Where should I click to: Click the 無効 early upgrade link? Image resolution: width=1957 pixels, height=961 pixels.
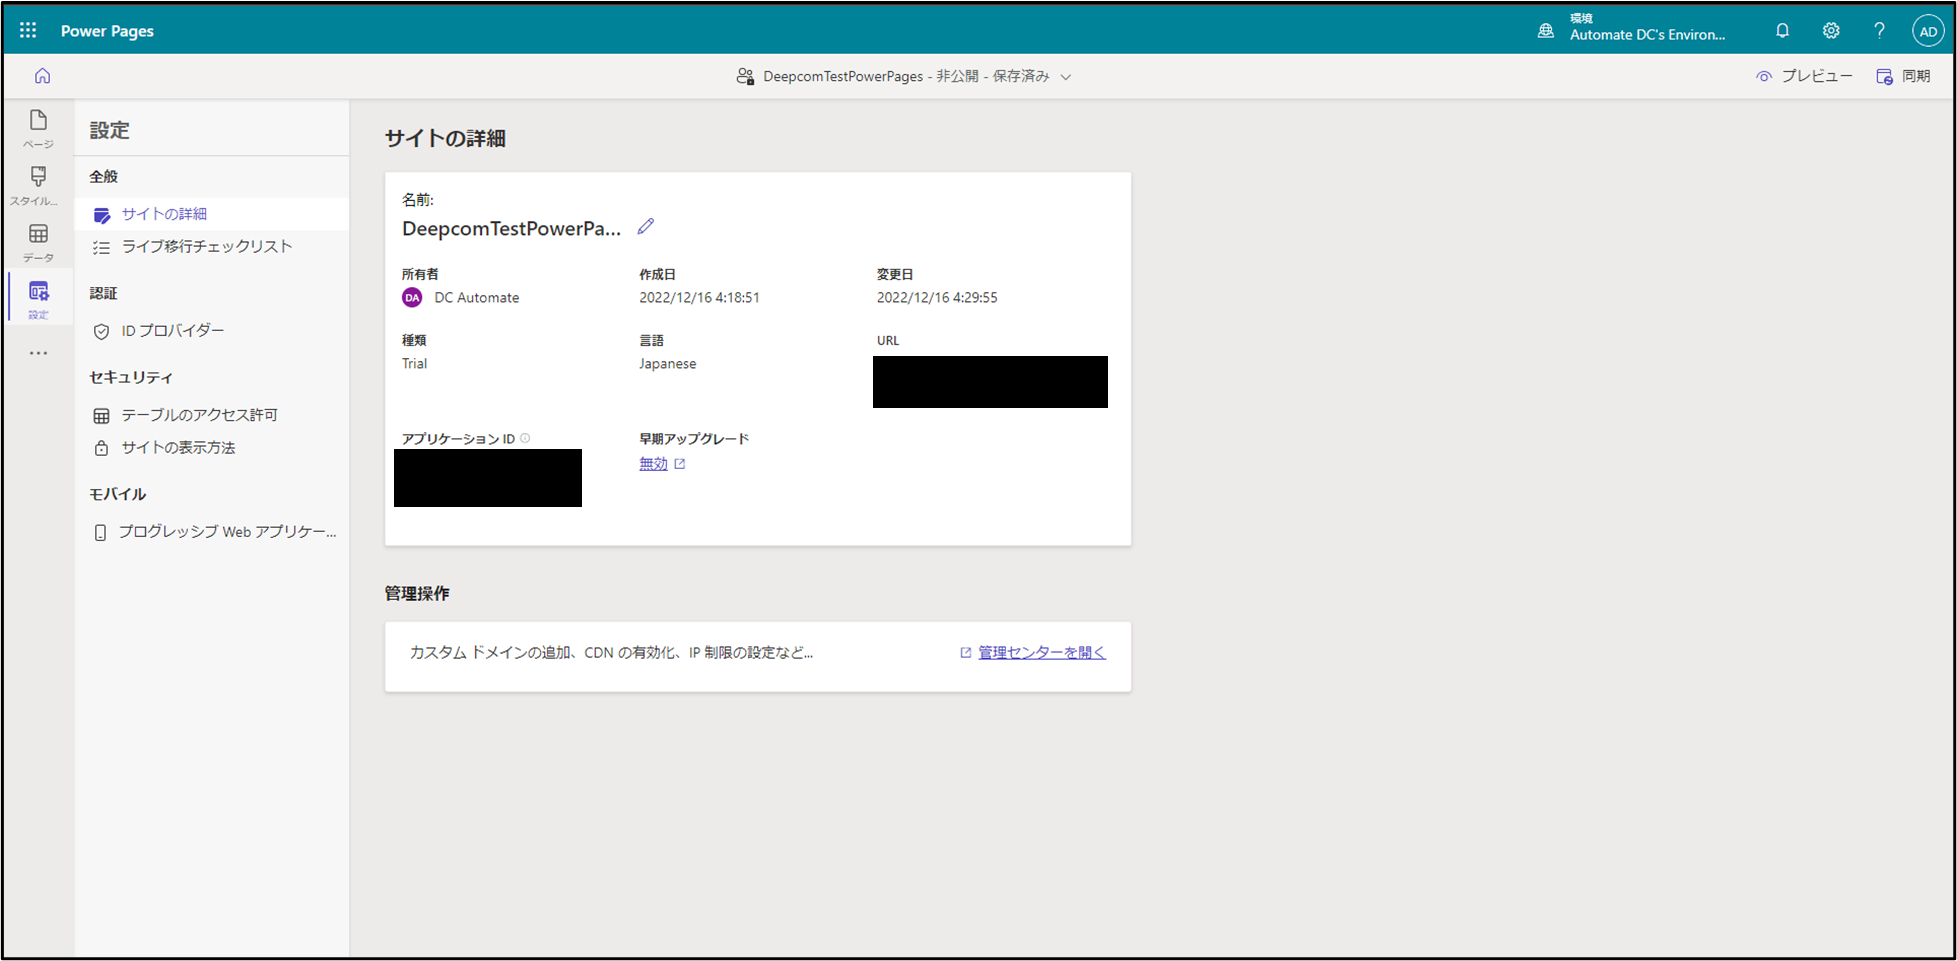[653, 464]
